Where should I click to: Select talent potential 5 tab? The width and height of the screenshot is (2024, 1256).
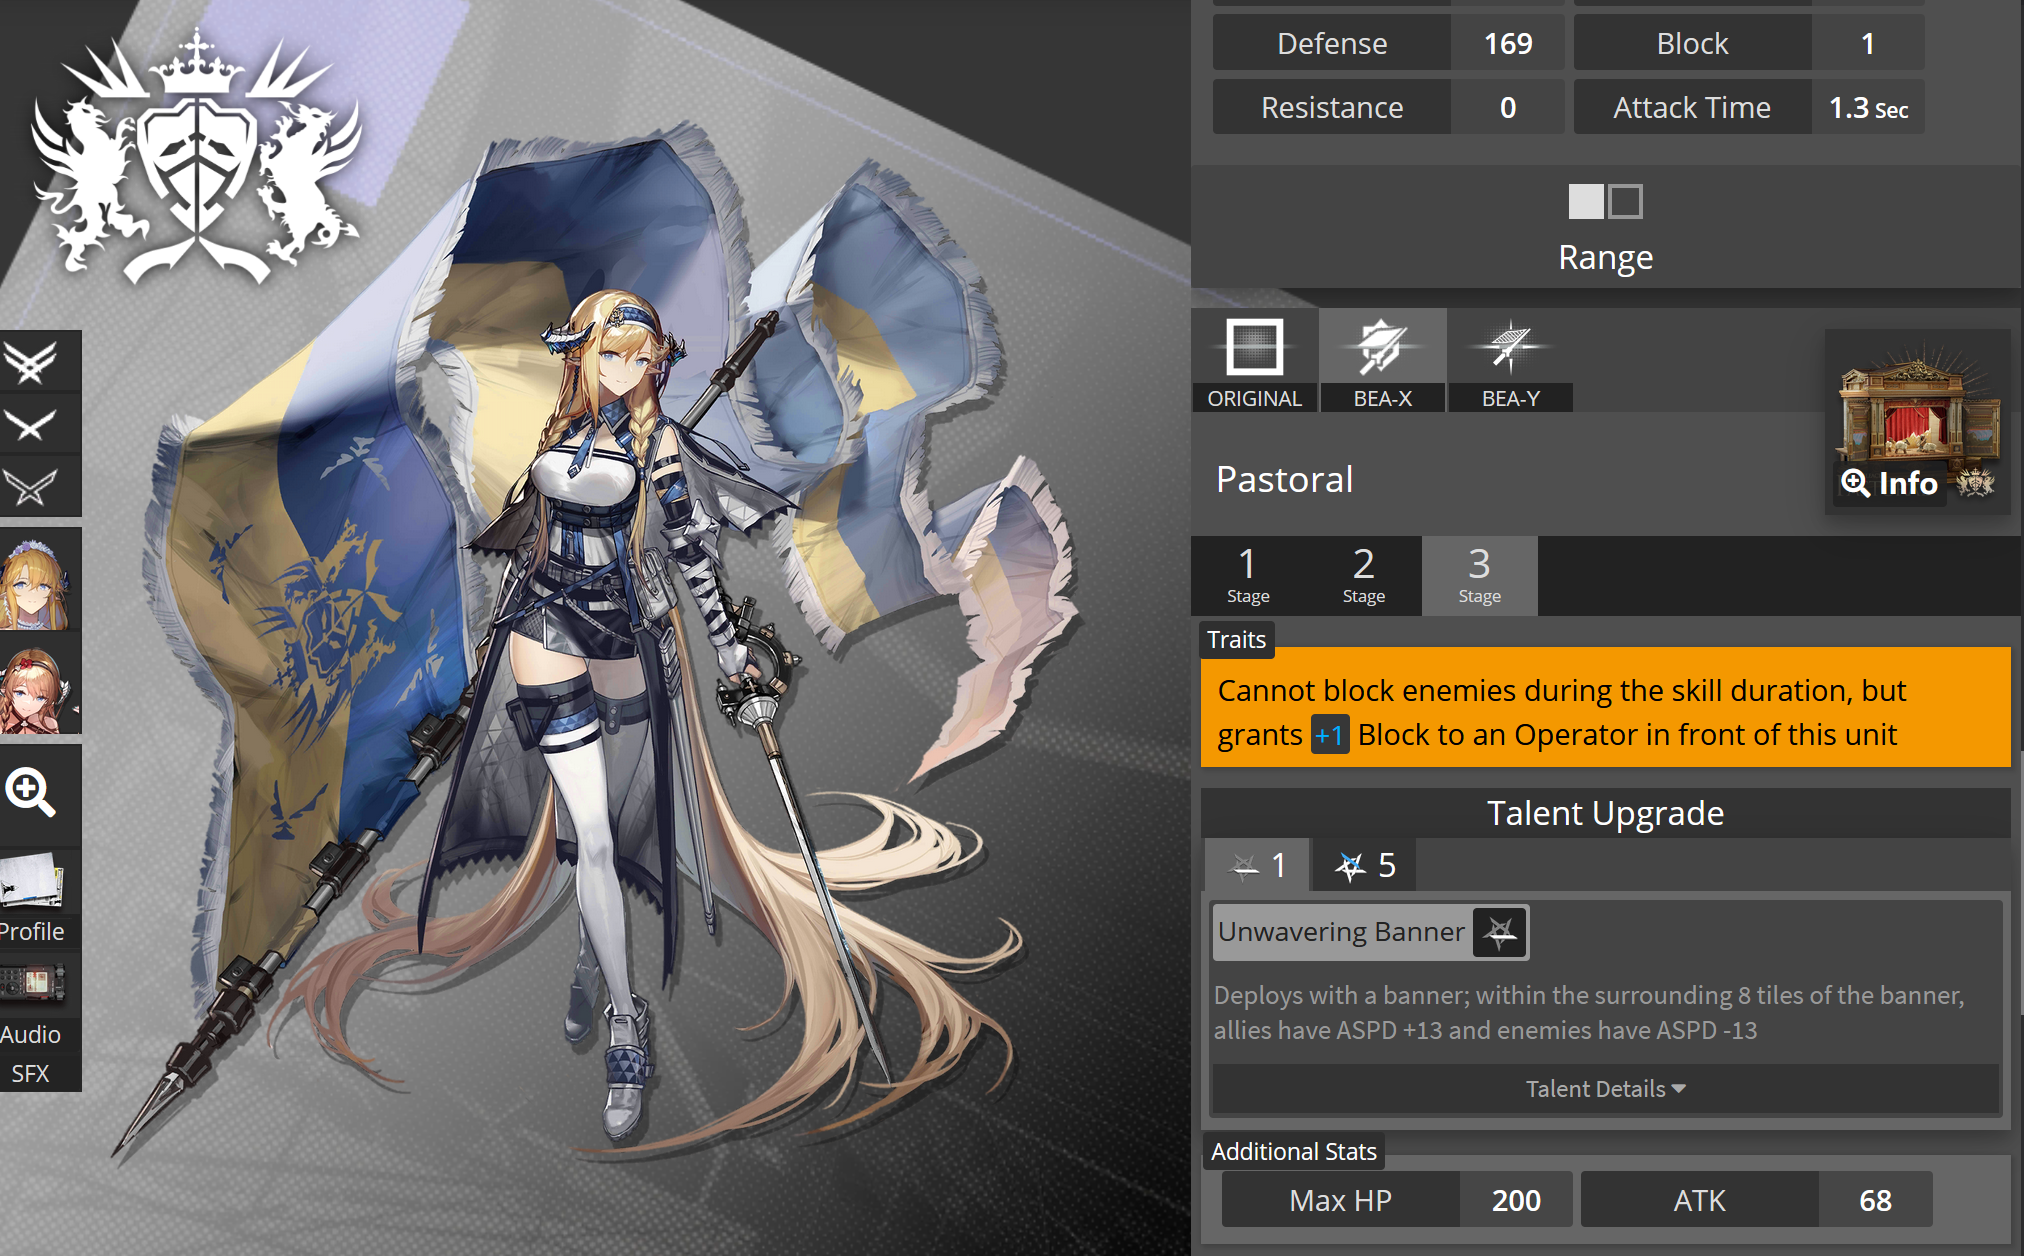[1365, 866]
